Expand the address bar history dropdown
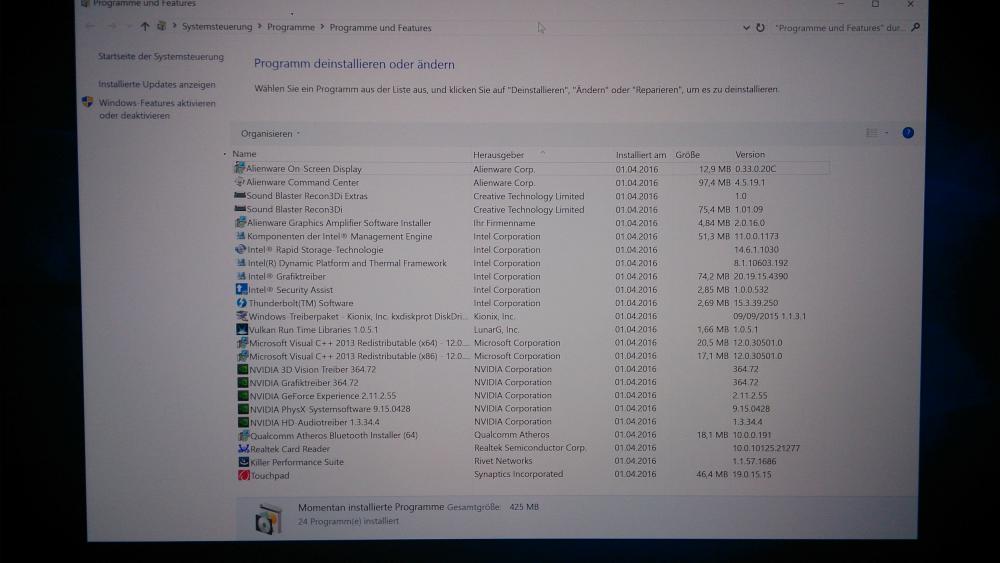This screenshot has width=1000, height=563. click(x=746, y=28)
